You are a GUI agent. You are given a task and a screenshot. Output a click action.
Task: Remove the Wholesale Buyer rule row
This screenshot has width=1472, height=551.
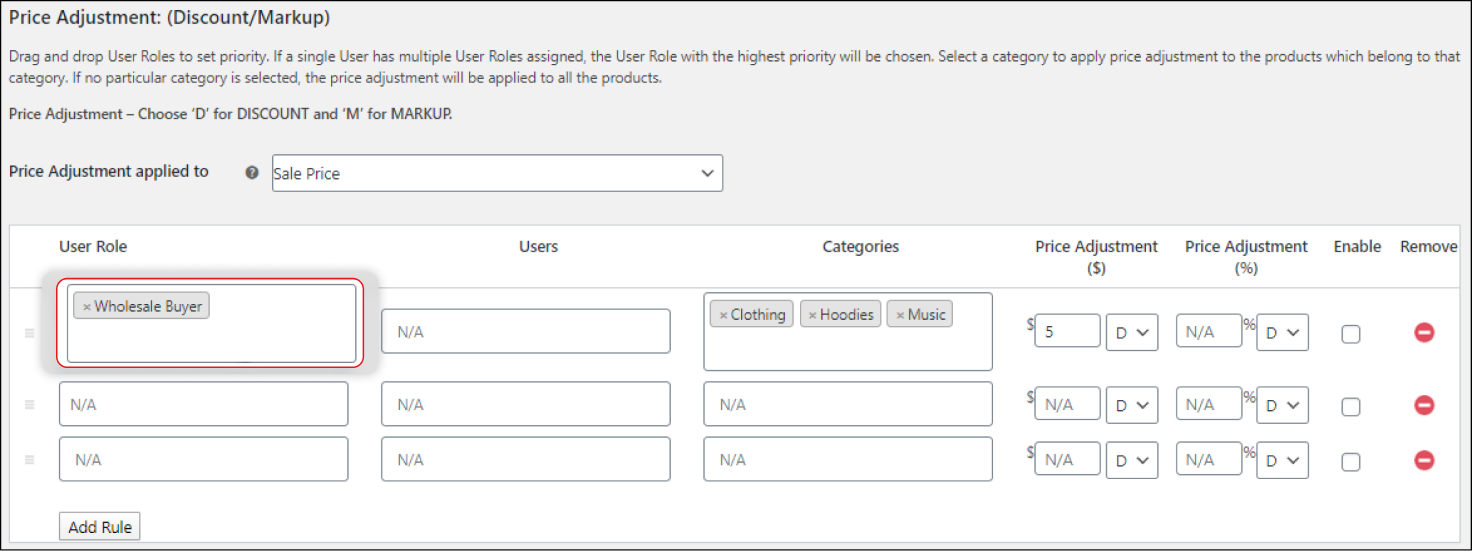pyautogui.click(x=1424, y=332)
